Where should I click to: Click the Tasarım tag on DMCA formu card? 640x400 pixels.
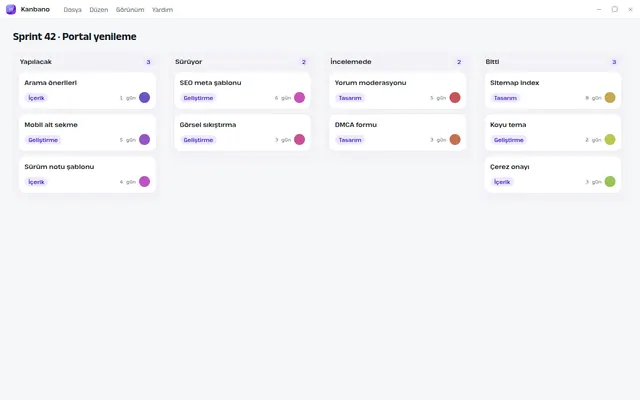coord(350,140)
